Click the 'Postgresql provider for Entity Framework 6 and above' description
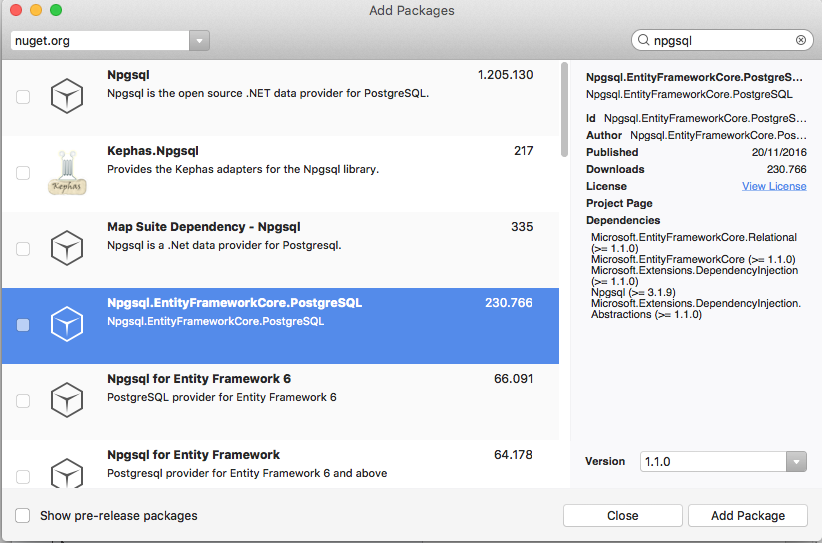822x543 pixels. click(x=247, y=473)
